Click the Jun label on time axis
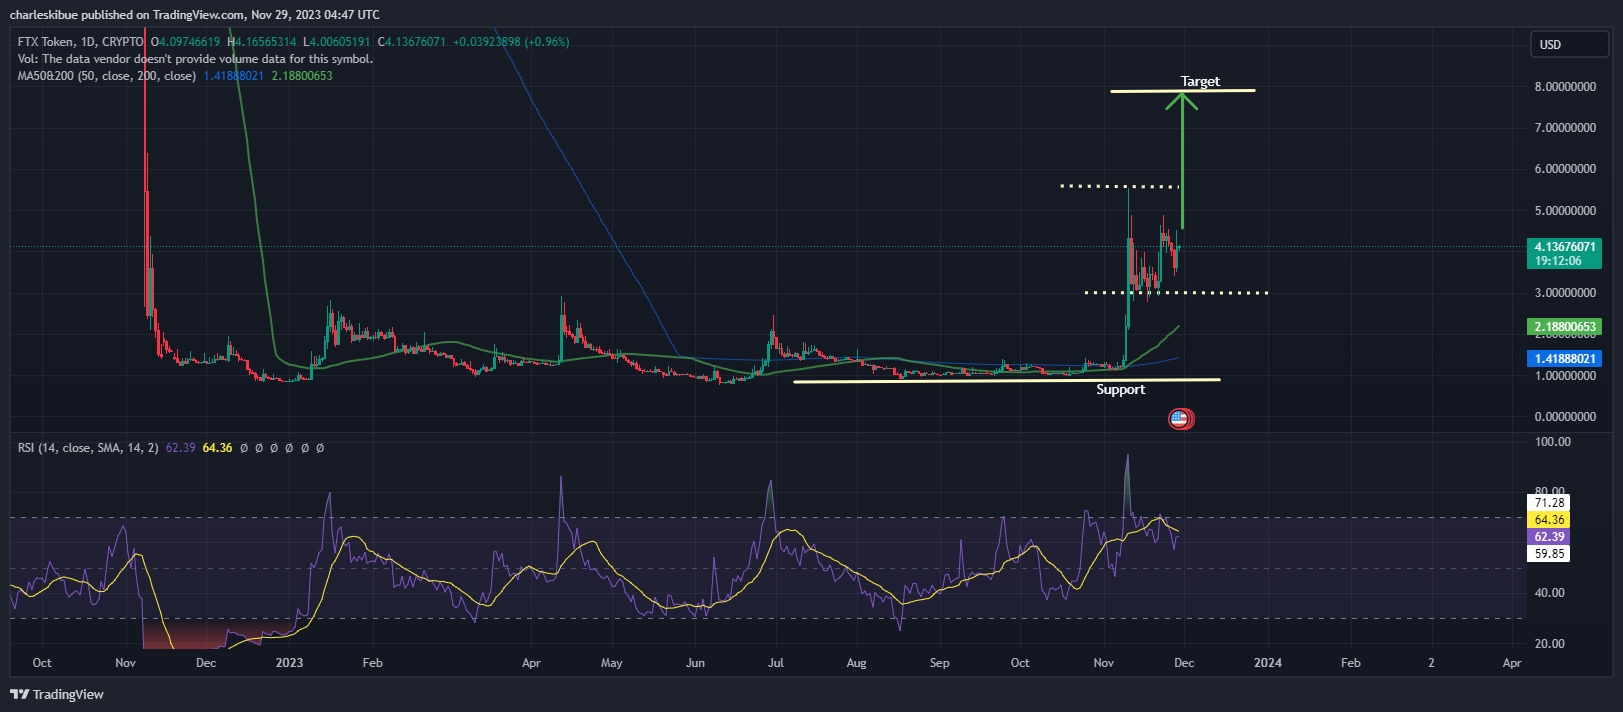This screenshot has width=1623, height=712. point(695,663)
